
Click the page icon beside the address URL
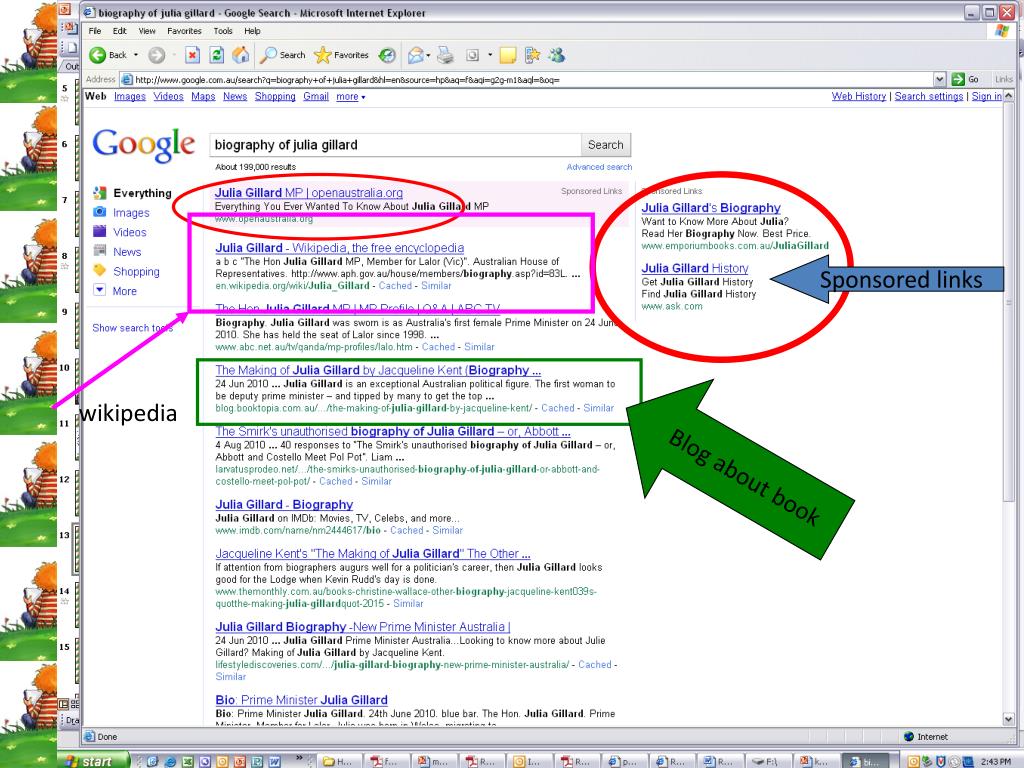click(127, 80)
